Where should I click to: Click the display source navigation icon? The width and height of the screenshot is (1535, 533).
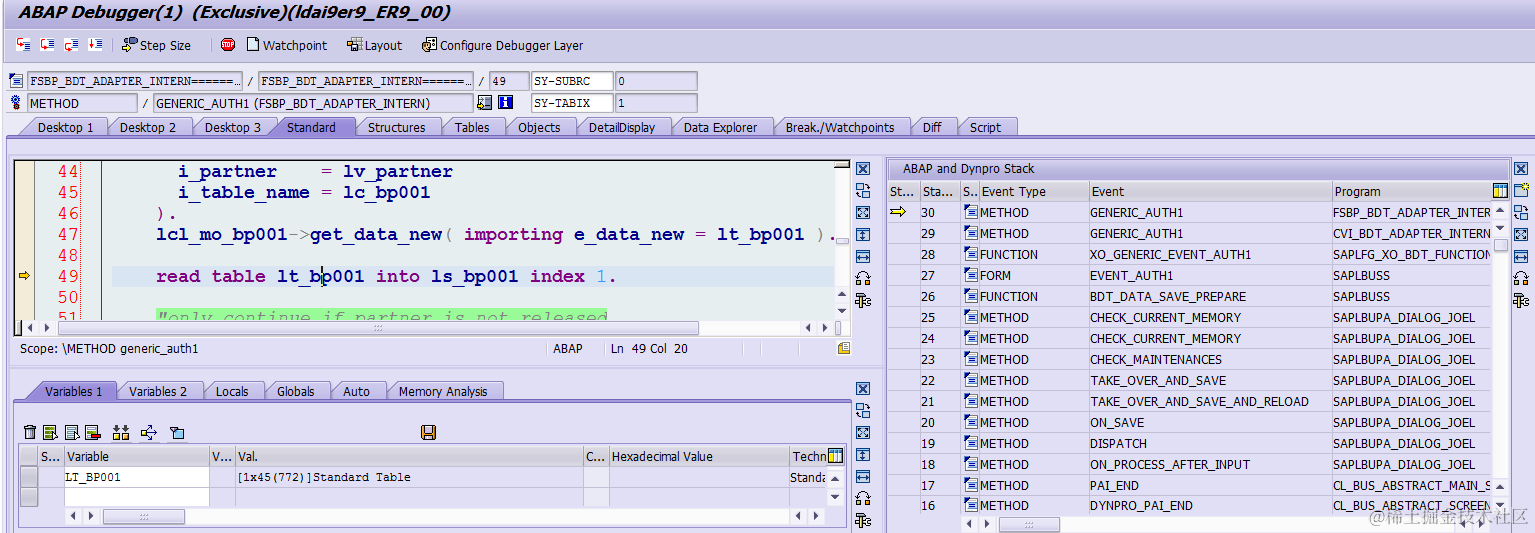point(485,102)
